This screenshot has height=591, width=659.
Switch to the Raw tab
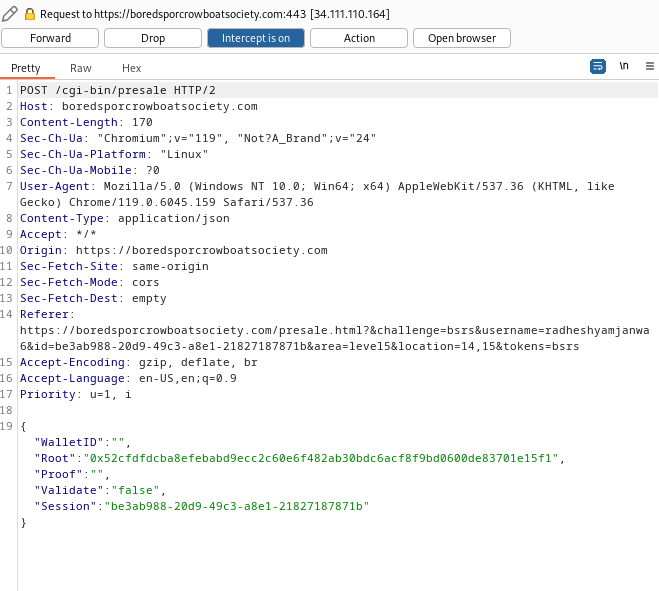(x=81, y=68)
